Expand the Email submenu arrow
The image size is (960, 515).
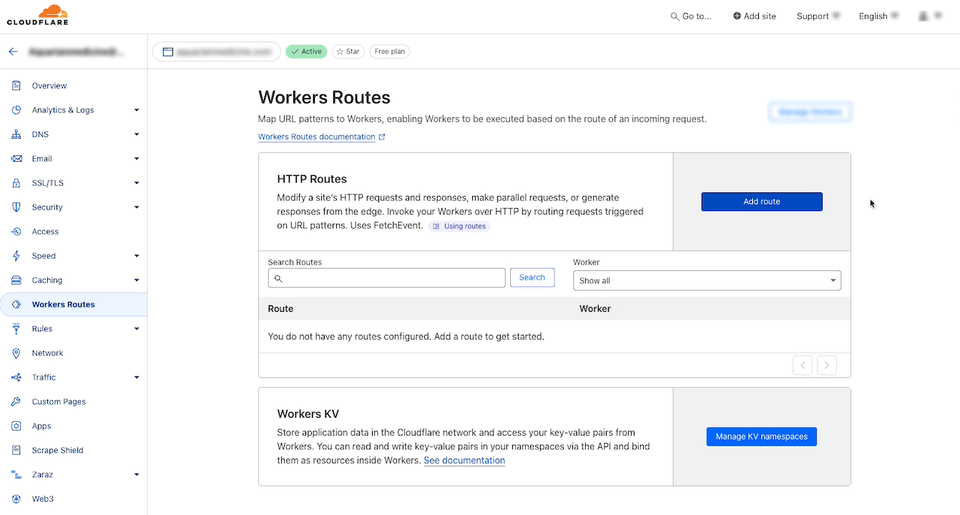[x=137, y=159]
